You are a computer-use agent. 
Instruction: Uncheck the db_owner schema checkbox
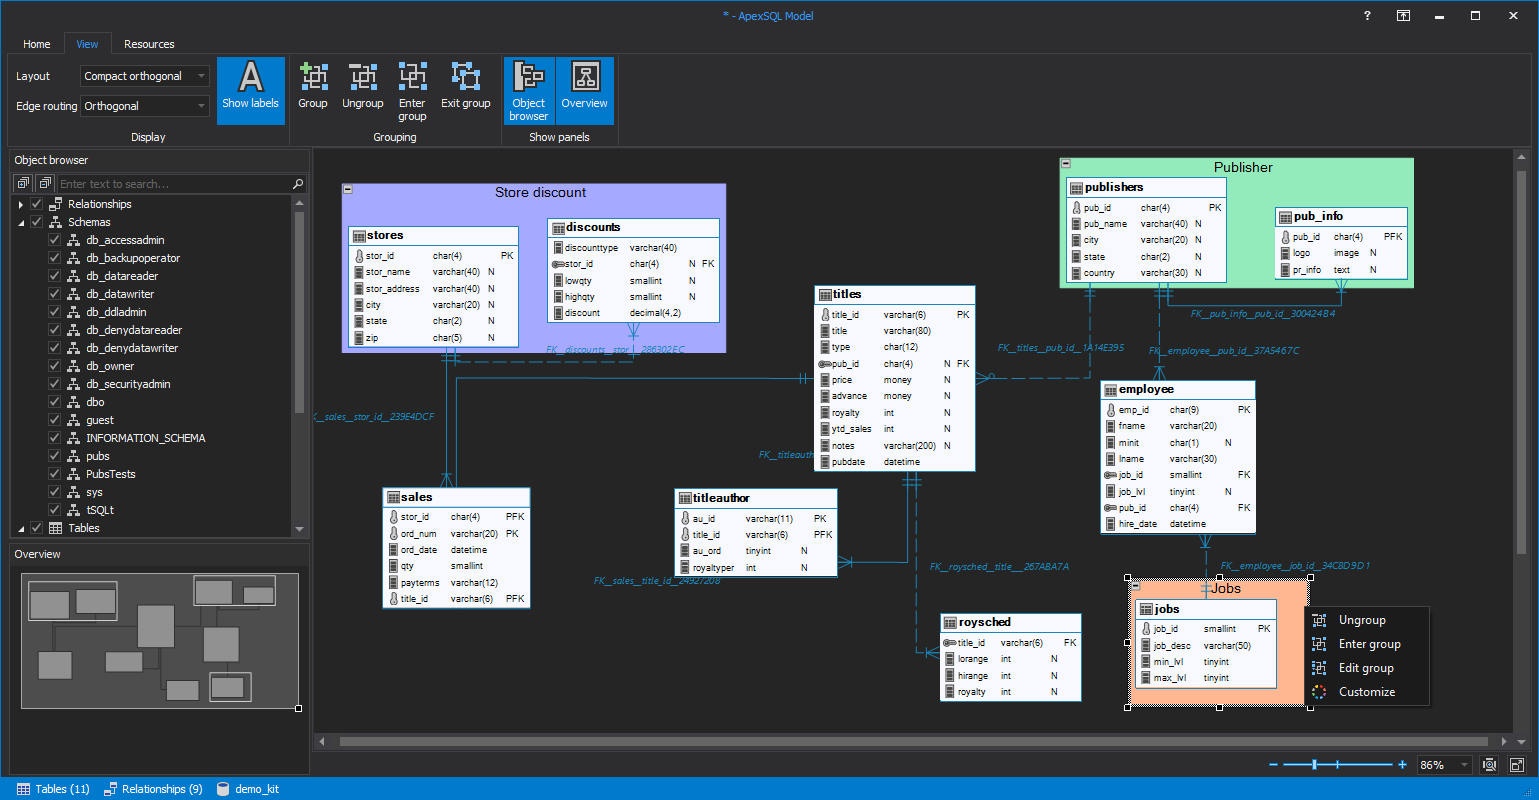pyautogui.click(x=55, y=366)
